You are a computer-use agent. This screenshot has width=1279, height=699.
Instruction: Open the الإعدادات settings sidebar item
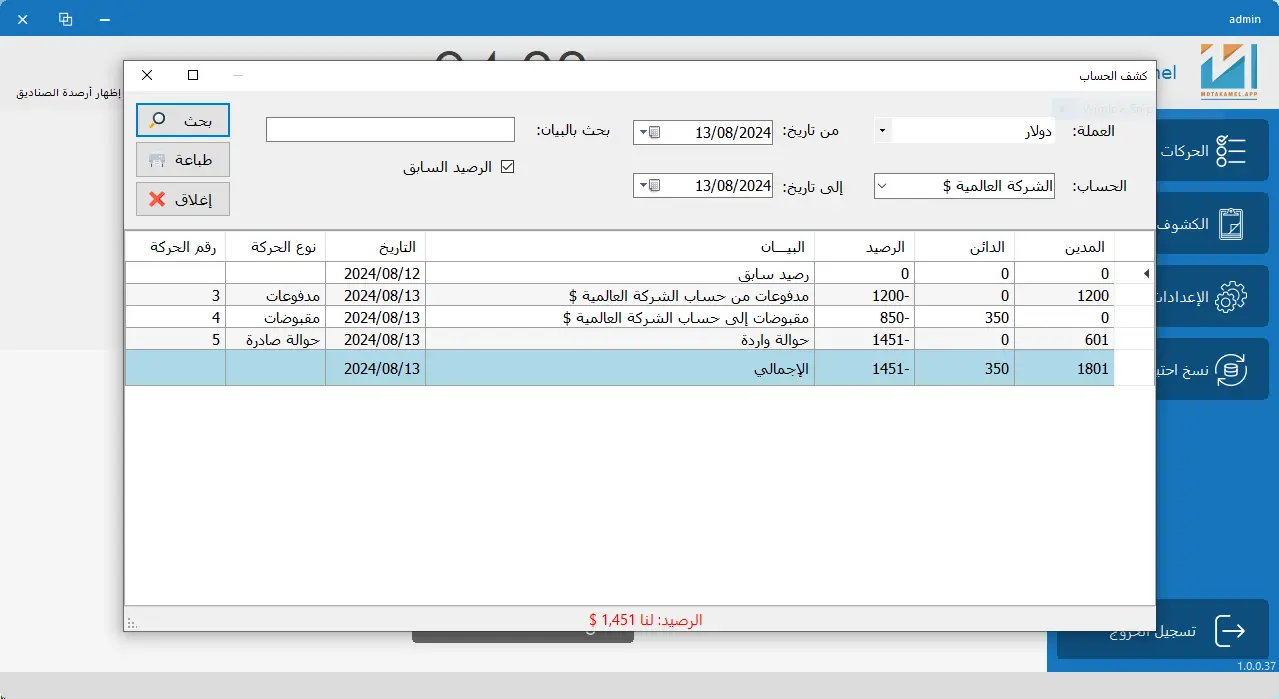tap(1213, 297)
